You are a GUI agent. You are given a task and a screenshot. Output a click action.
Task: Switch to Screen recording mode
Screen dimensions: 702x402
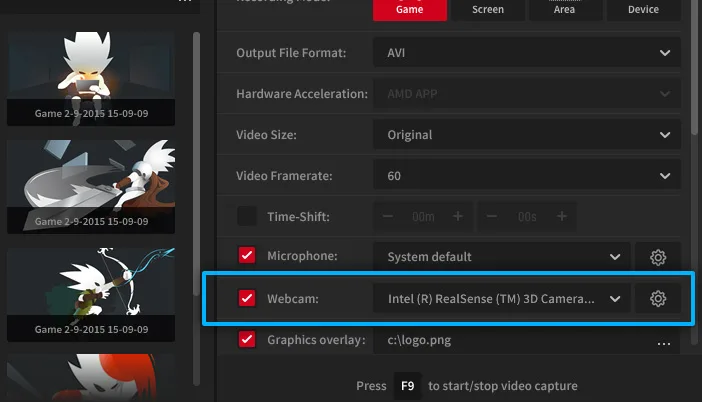click(x=488, y=9)
